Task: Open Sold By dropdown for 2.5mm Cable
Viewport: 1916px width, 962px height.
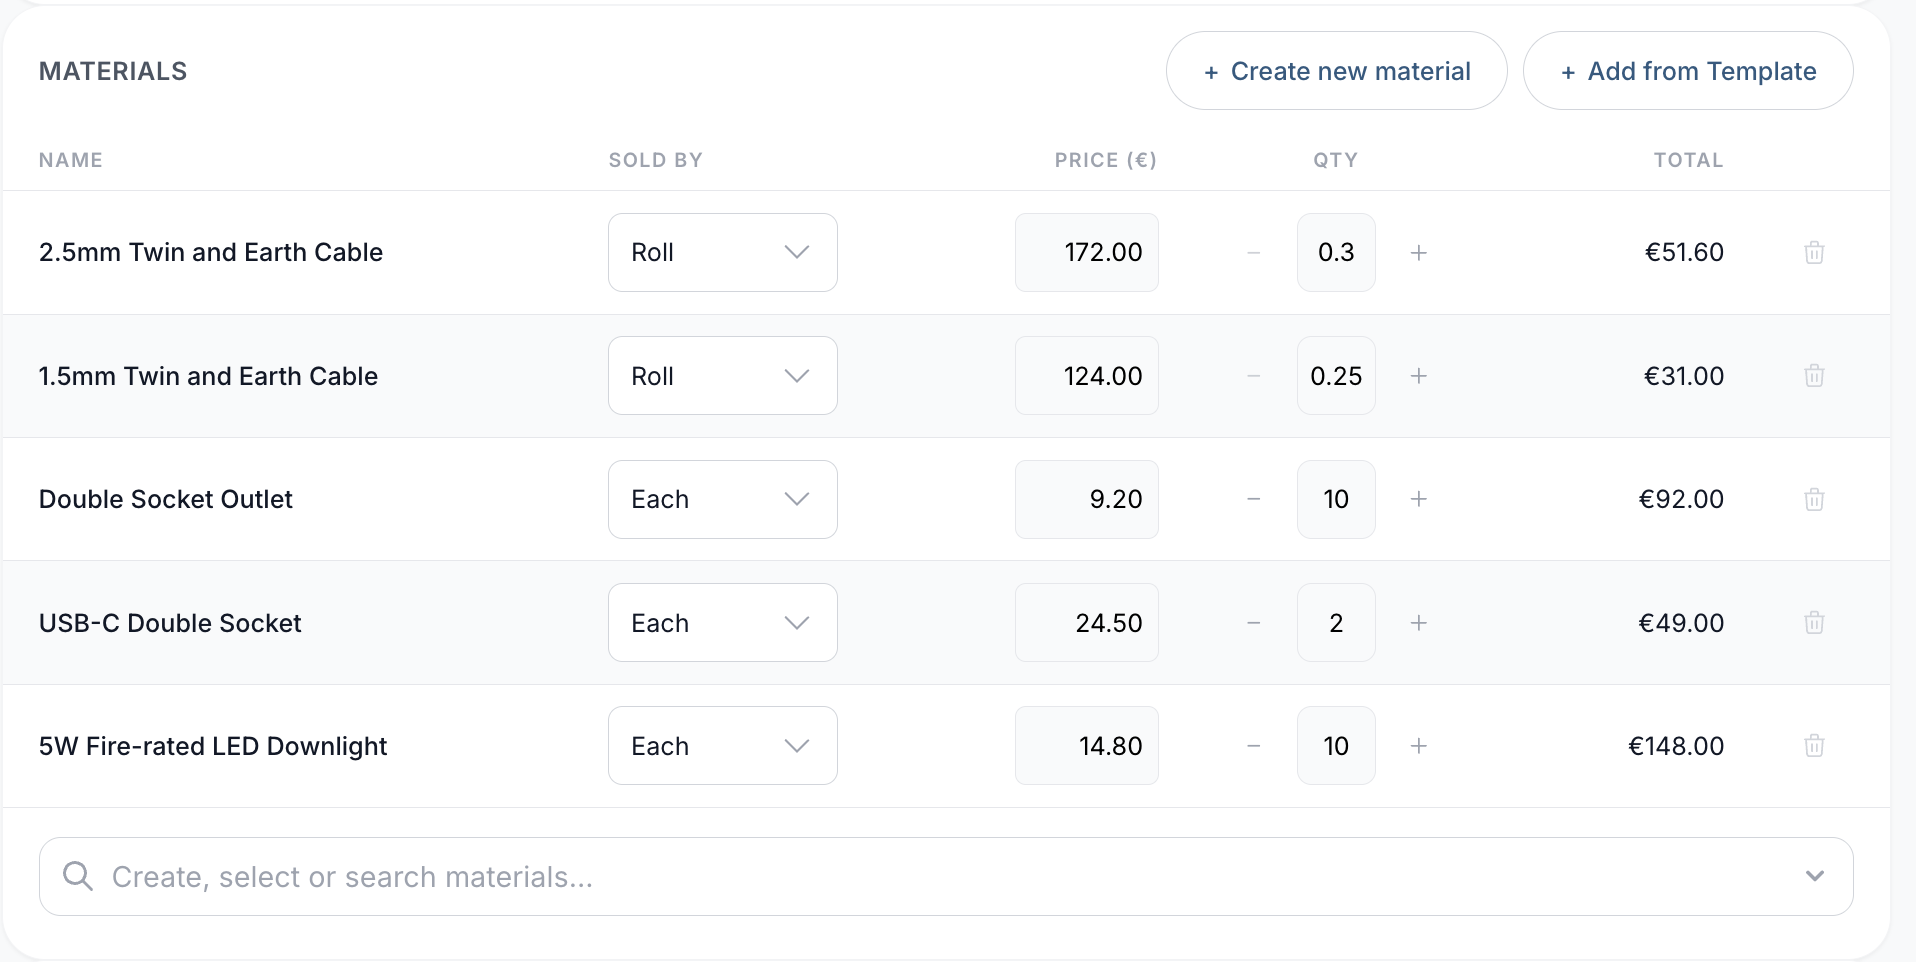Action: pyautogui.click(x=723, y=253)
